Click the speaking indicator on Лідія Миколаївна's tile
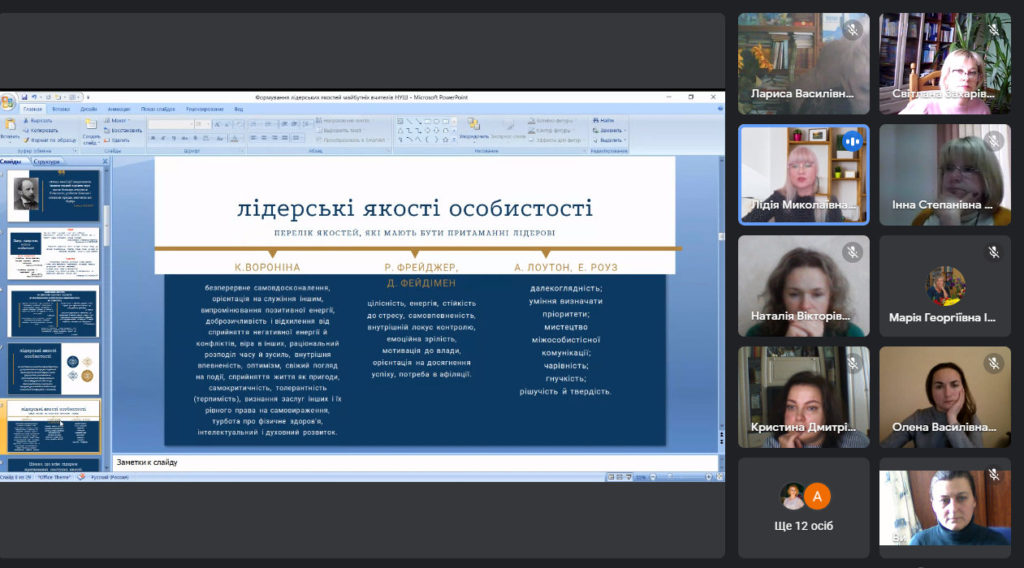Screen dimensions: 1024x568 click(x=852, y=141)
